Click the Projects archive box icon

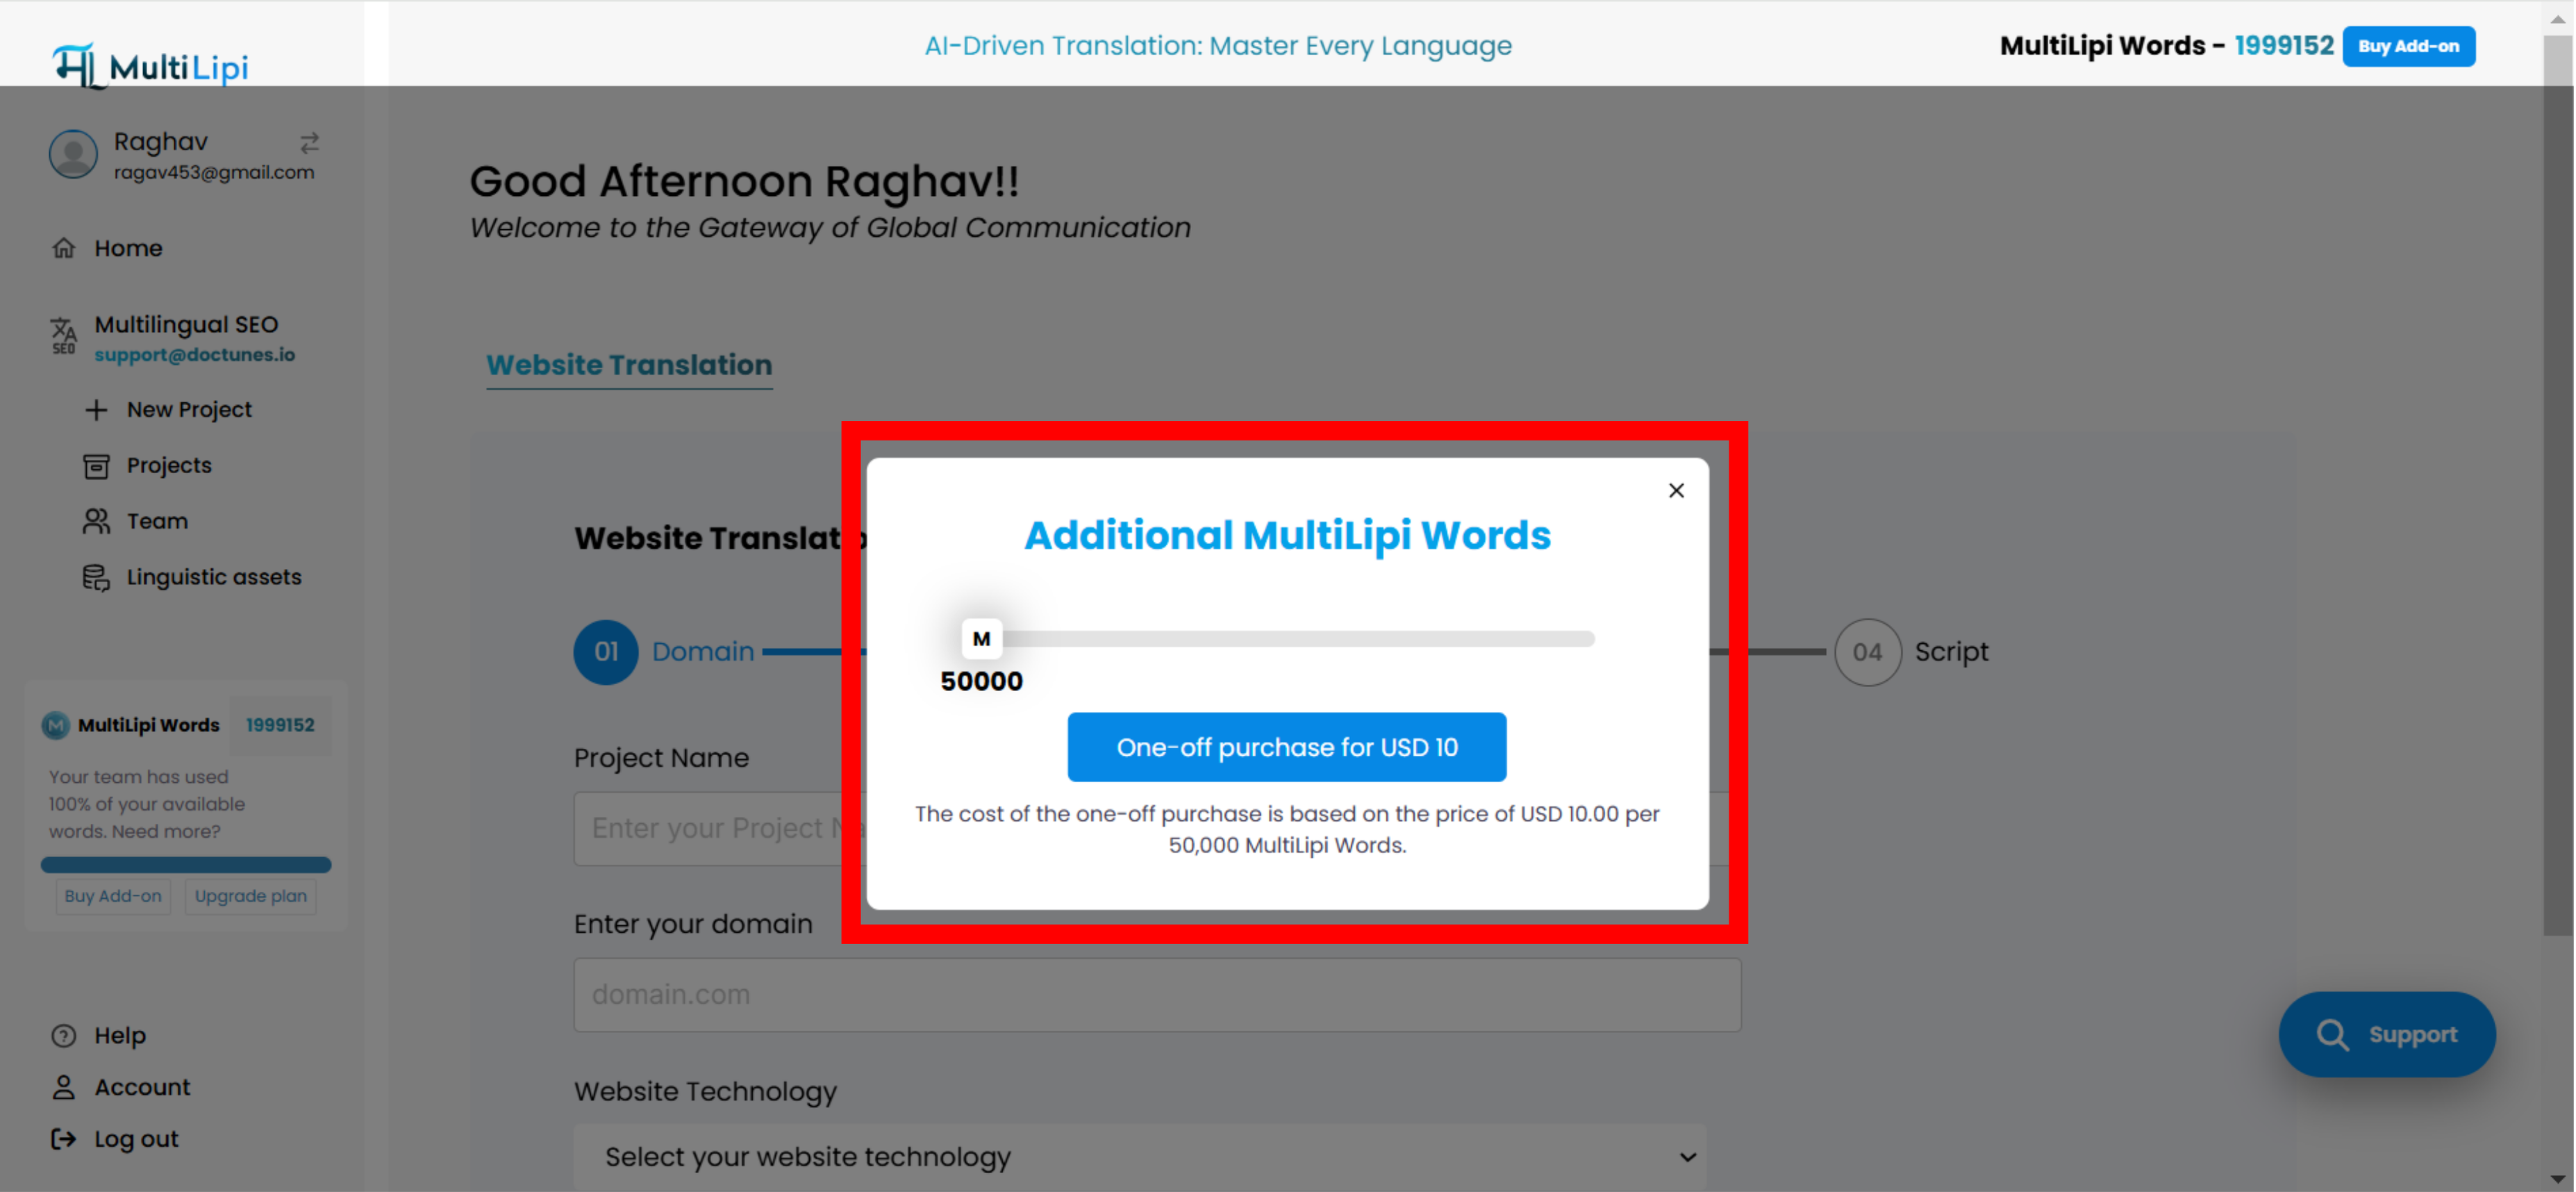[96, 466]
